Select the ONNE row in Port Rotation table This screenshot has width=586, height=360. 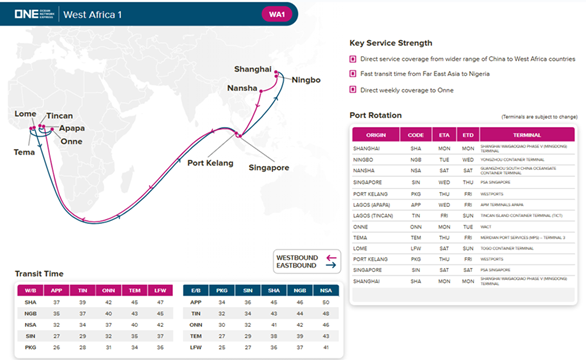pos(463,227)
